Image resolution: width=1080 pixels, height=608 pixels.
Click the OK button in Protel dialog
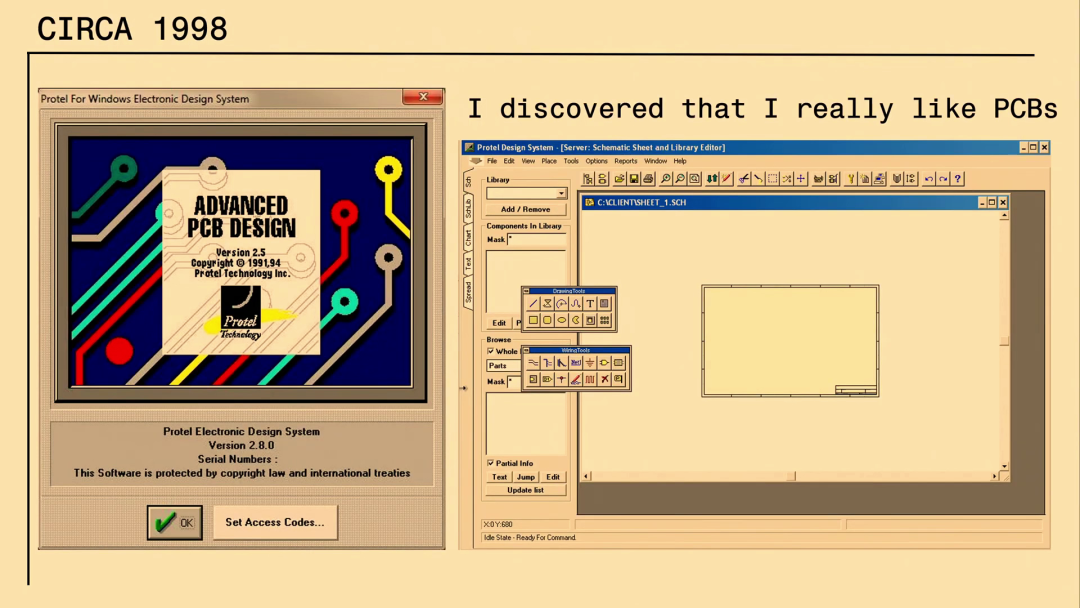[175, 523]
